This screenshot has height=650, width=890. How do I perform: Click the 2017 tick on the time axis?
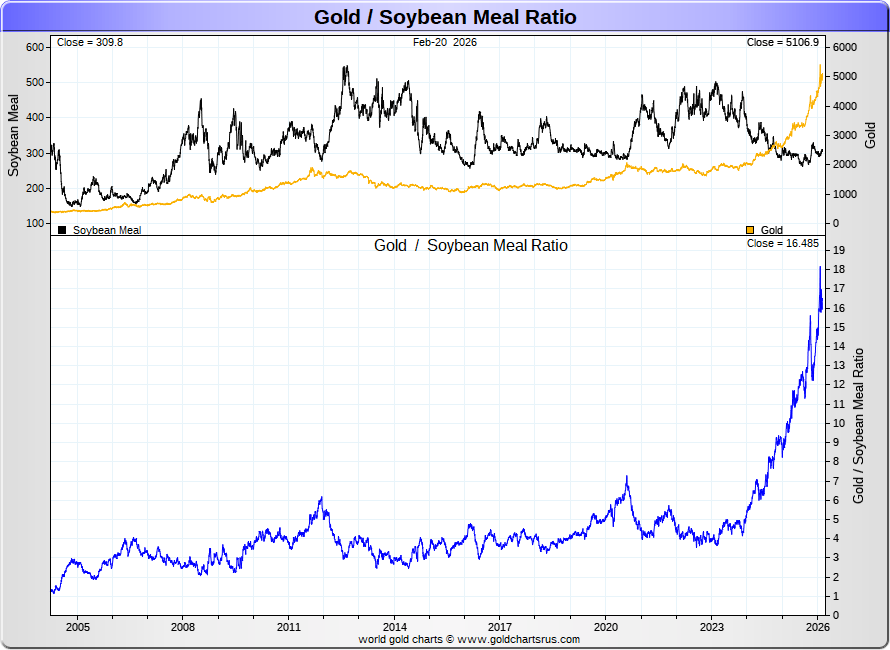pyautogui.click(x=500, y=627)
